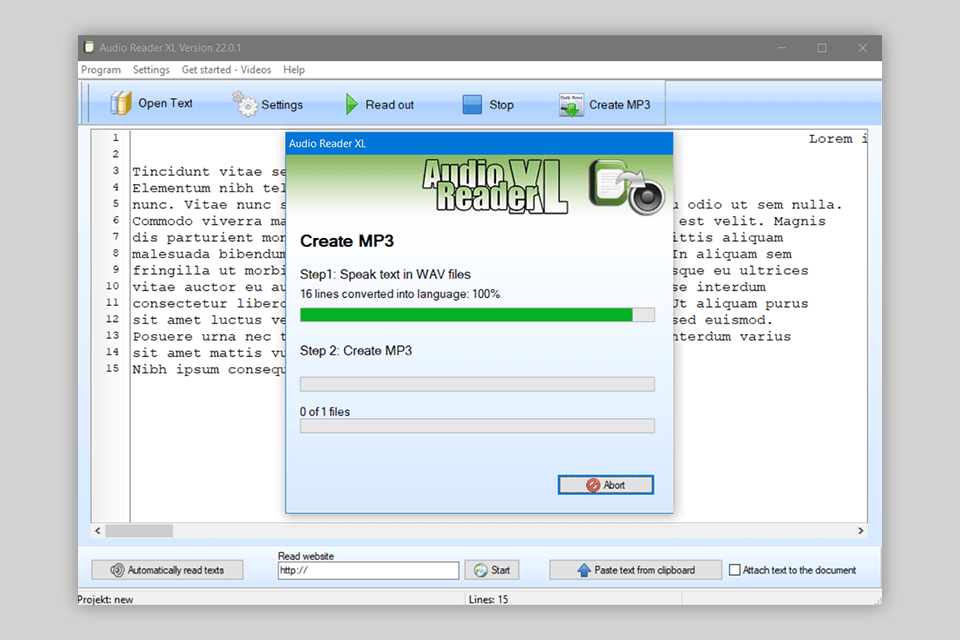Click the Audio Reader XL dialog title bar

click(x=479, y=144)
